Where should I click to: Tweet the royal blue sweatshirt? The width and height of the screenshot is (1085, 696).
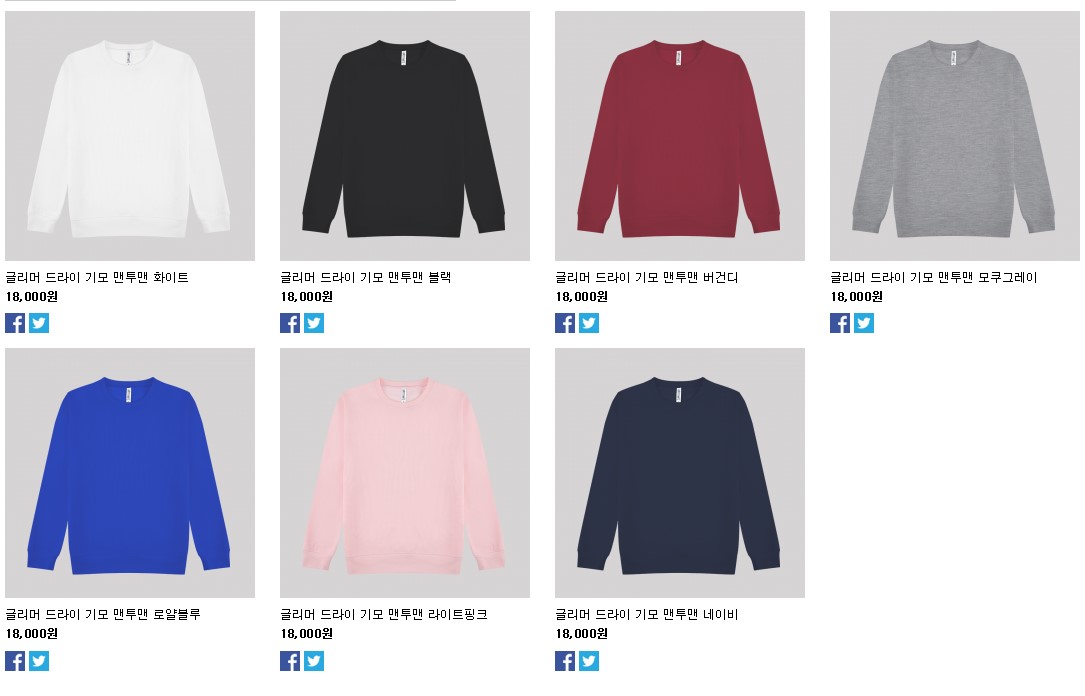39,661
